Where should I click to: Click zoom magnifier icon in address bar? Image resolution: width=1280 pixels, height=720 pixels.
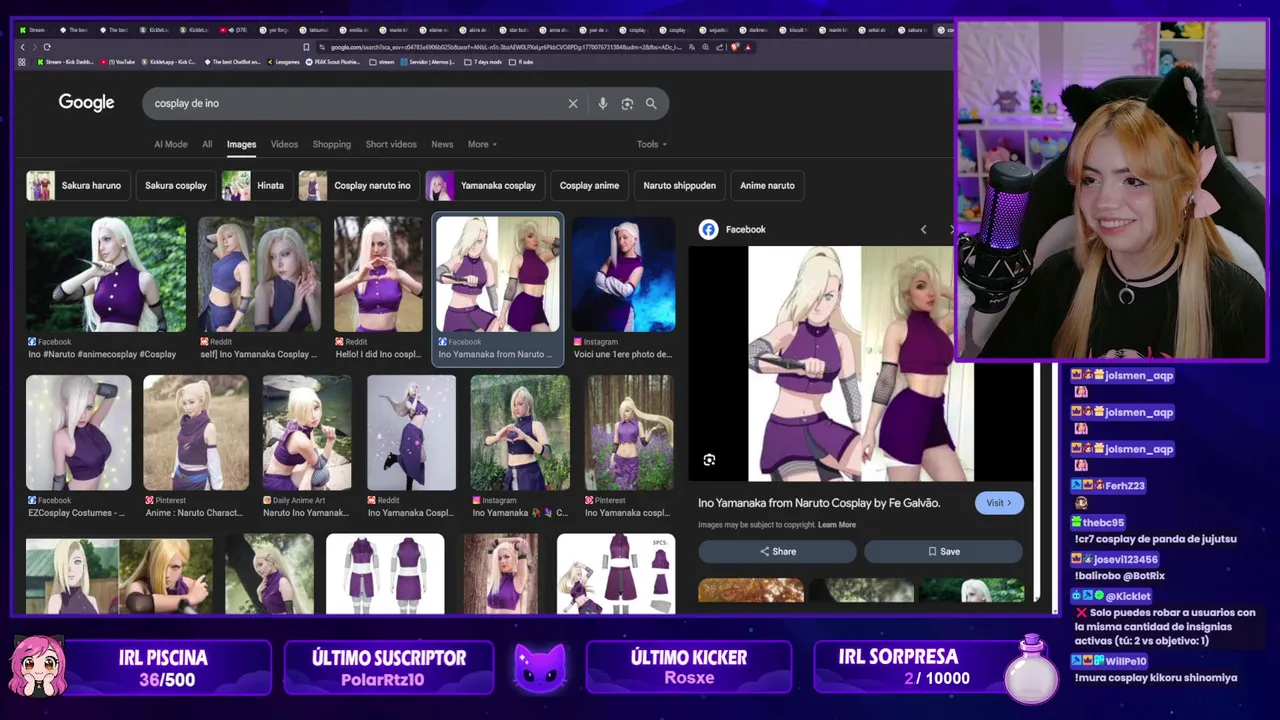tap(706, 47)
